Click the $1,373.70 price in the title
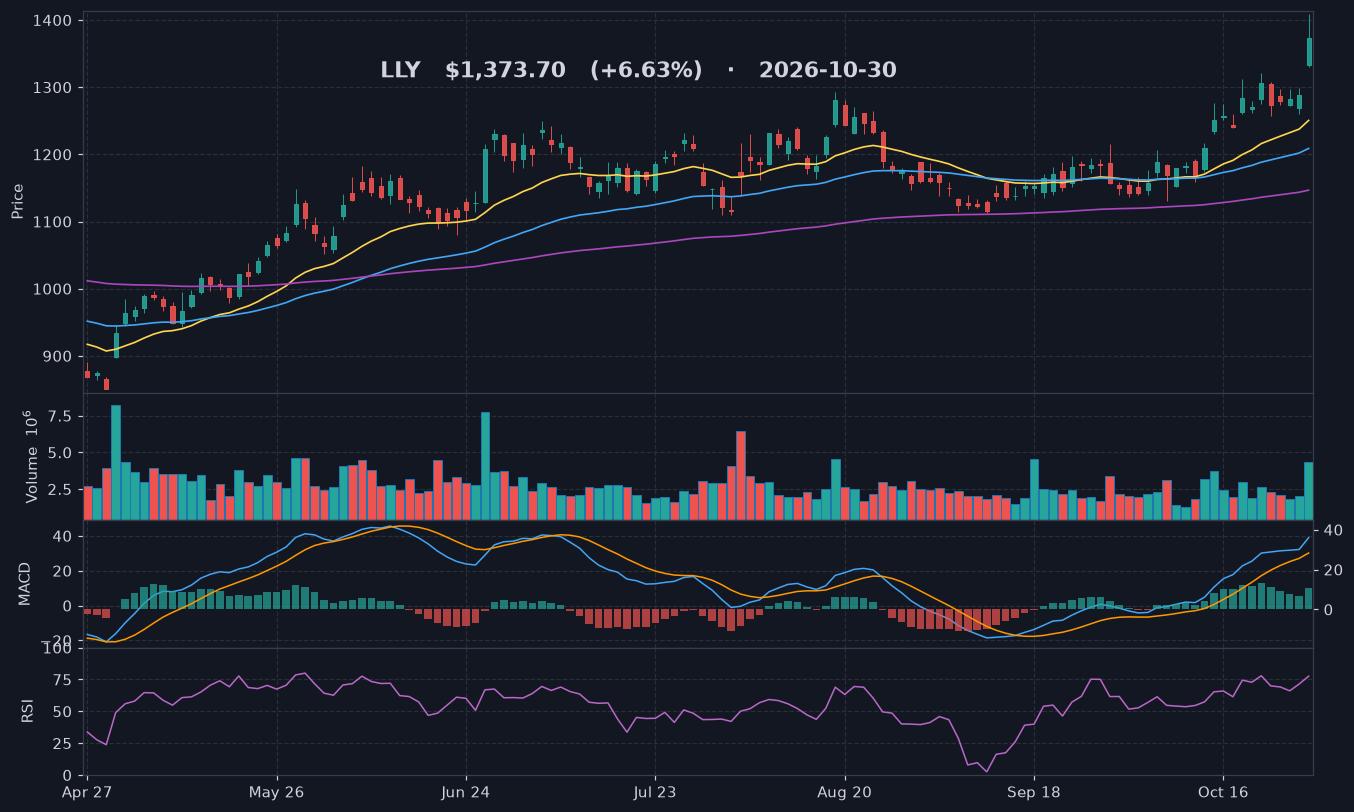The width and height of the screenshot is (1354, 812). coord(505,71)
